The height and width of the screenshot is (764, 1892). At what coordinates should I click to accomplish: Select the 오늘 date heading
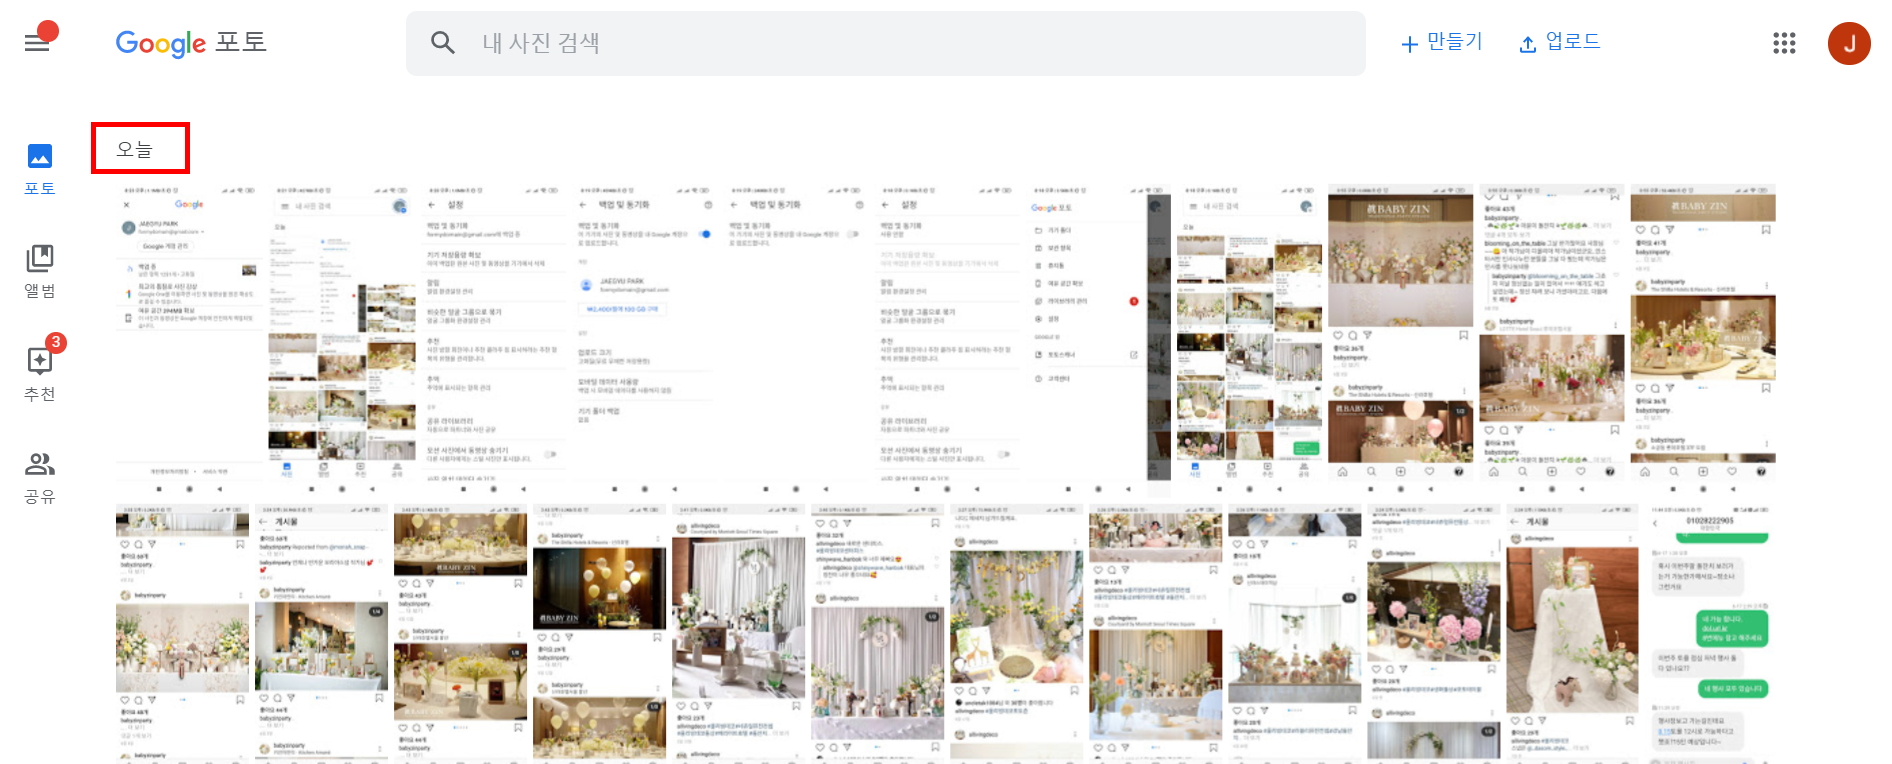[135, 149]
